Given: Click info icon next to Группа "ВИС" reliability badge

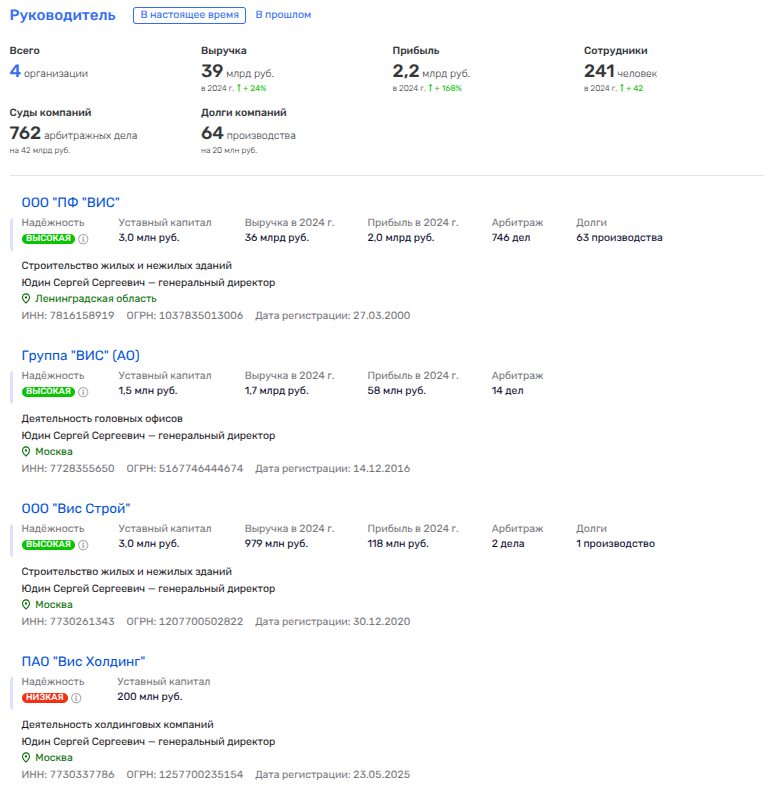Looking at the screenshot, I should [84, 392].
